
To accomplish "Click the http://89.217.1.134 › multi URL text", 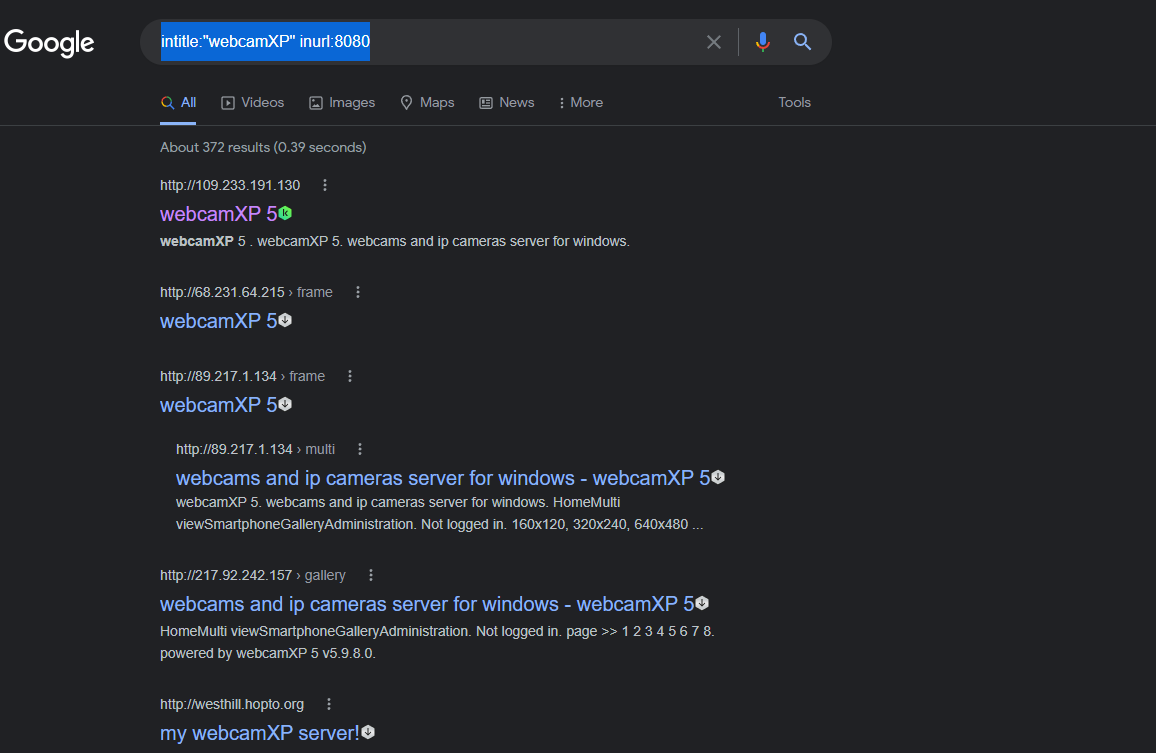I will click(x=255, y=449).
